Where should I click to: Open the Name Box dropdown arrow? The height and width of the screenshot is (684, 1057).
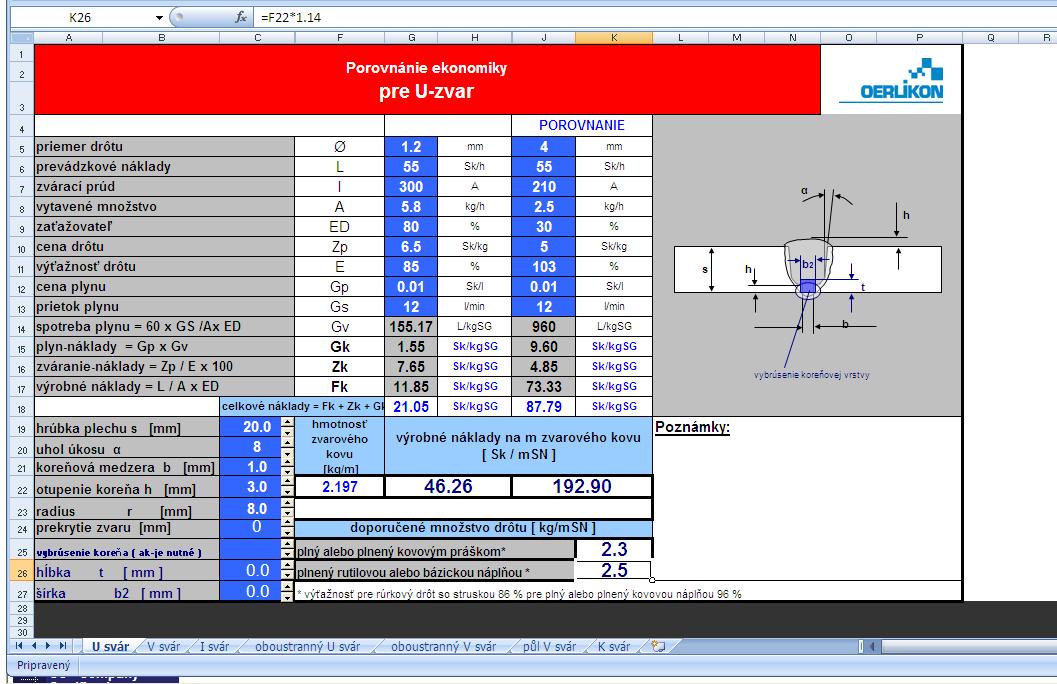click(159, 18)
